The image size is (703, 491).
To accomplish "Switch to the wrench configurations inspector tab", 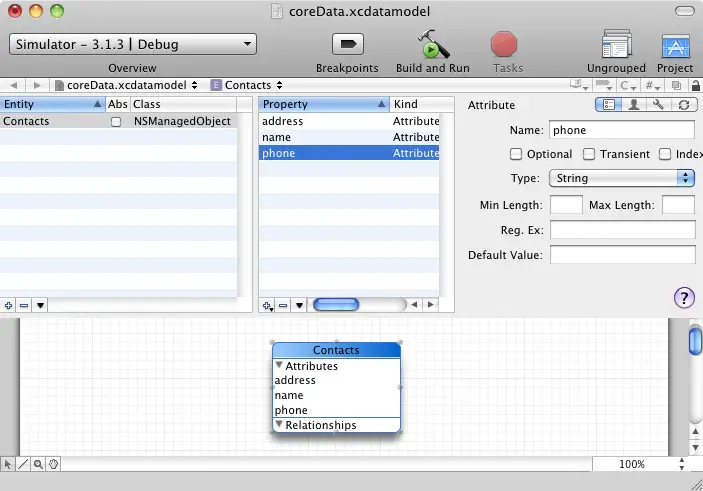I will point(658,104).
